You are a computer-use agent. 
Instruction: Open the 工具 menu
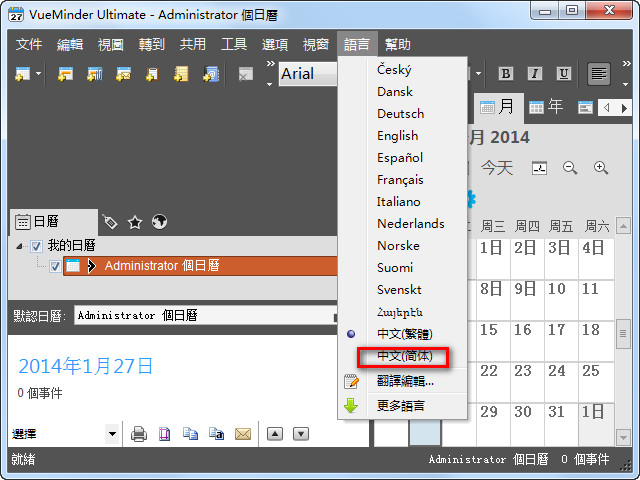pos(233,44)
